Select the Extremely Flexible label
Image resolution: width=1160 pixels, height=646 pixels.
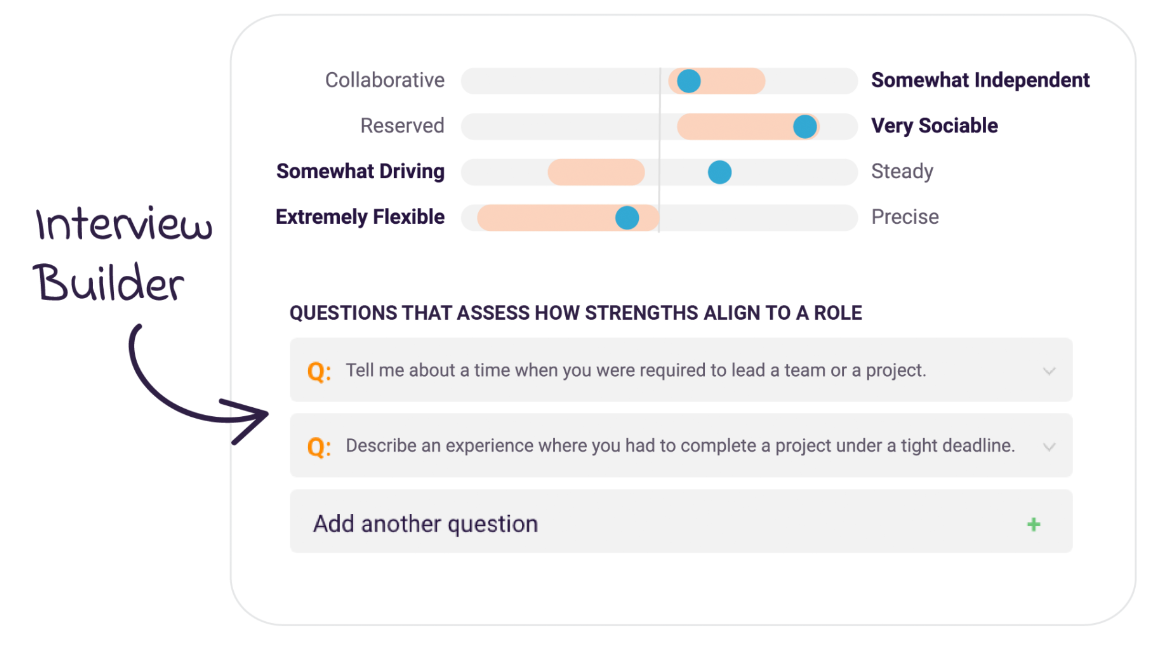coord(360,217)
